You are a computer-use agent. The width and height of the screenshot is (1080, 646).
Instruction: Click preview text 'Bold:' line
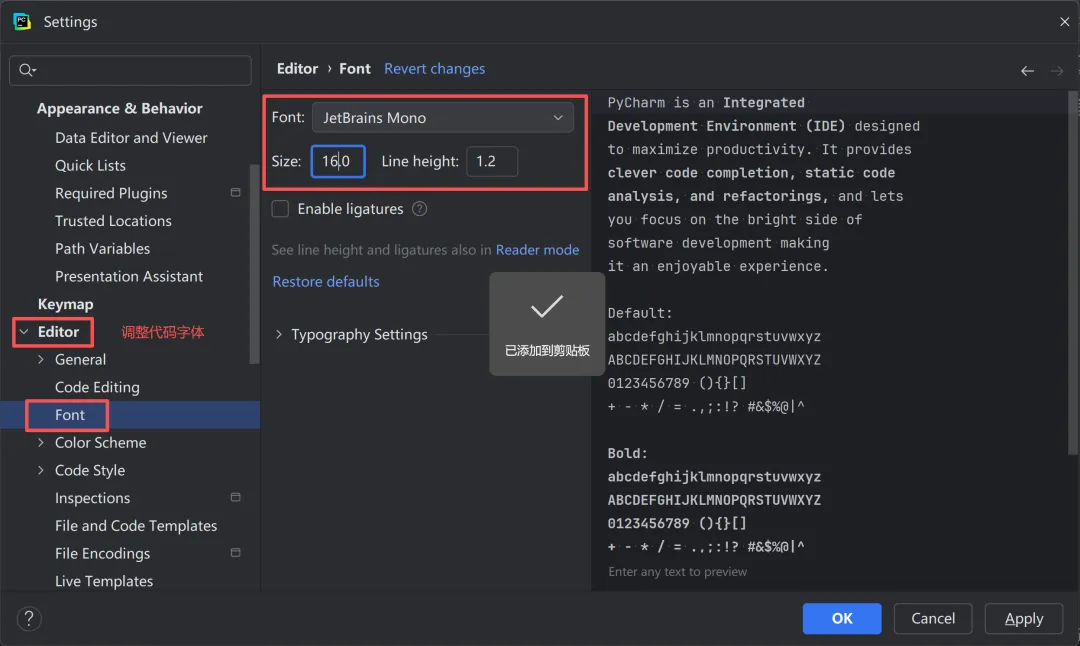coord(627,453)
